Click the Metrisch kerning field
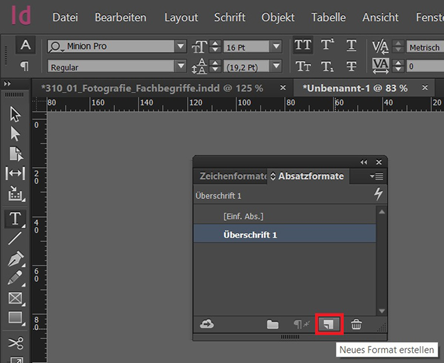Viewport: 444px width, 363px height. (x=425, y=47)
